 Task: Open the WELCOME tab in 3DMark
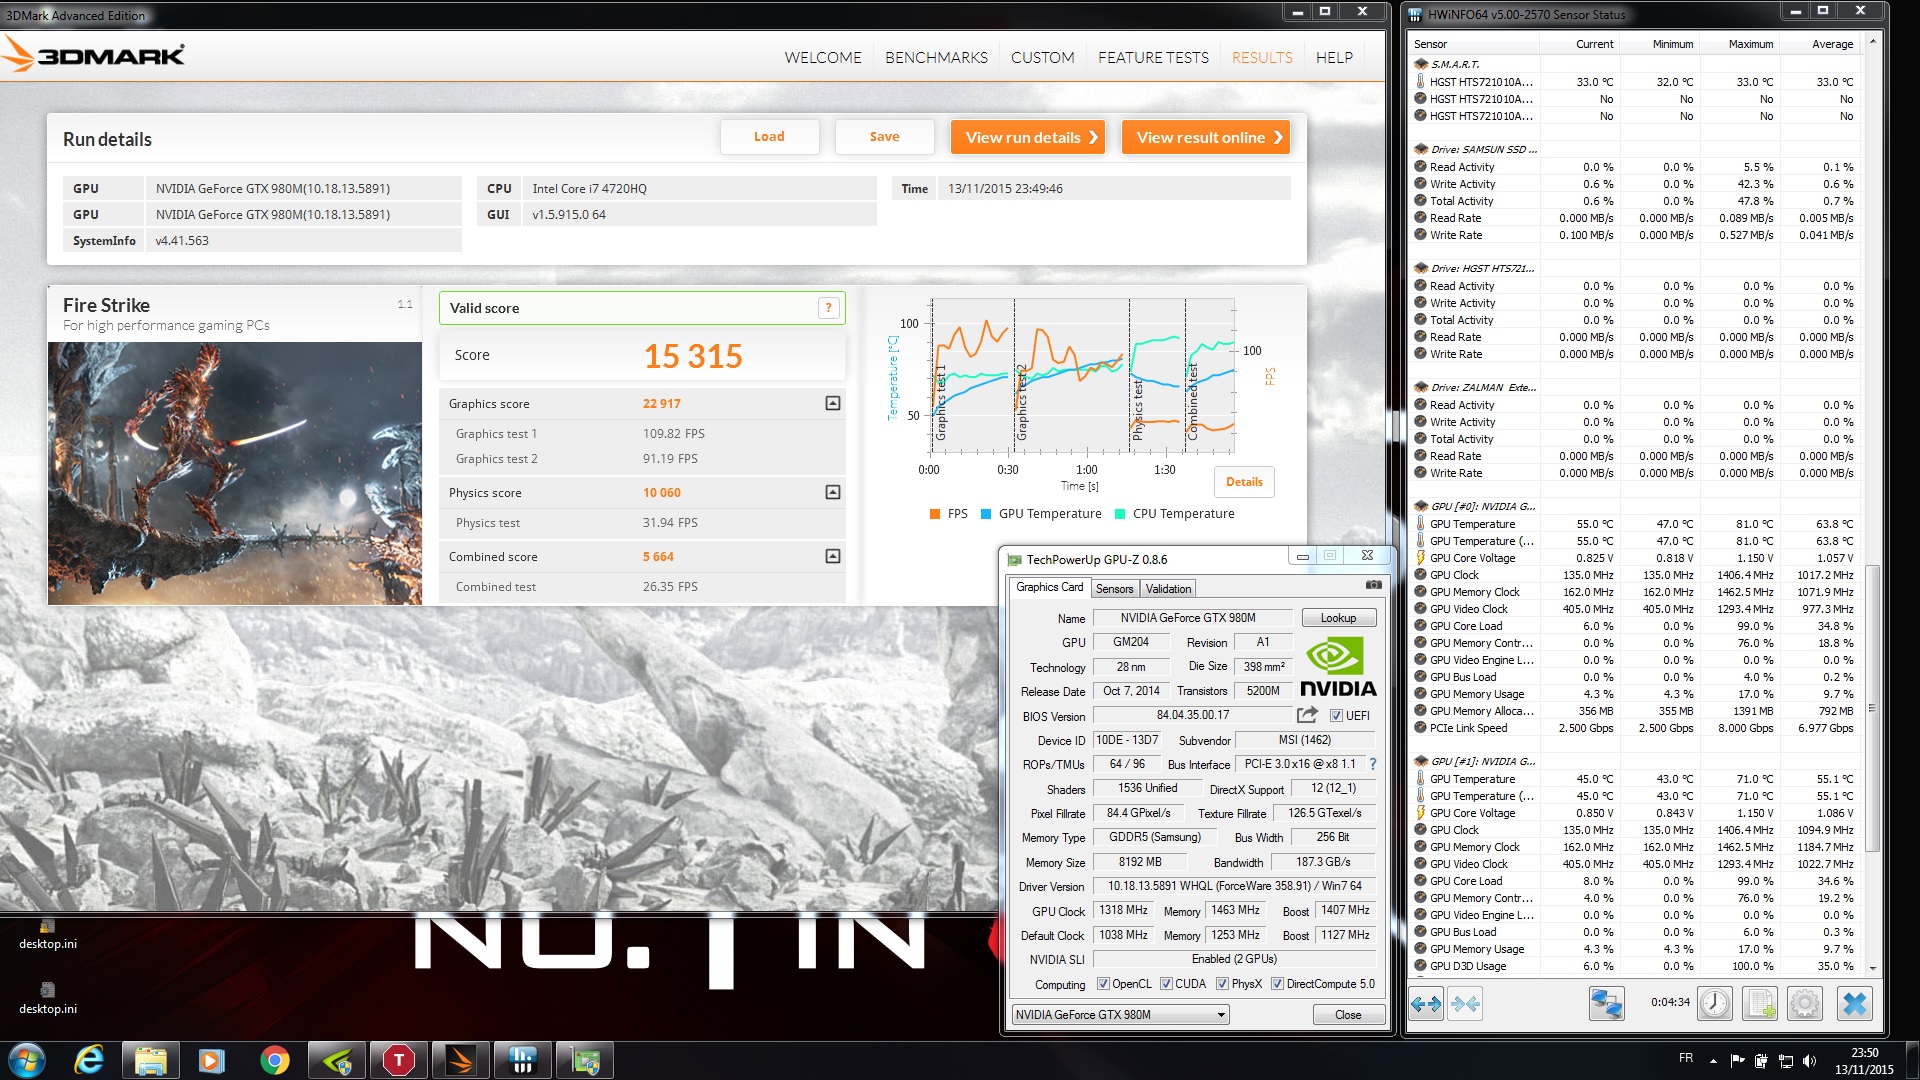pyautogui.click(x=822, y=57)
